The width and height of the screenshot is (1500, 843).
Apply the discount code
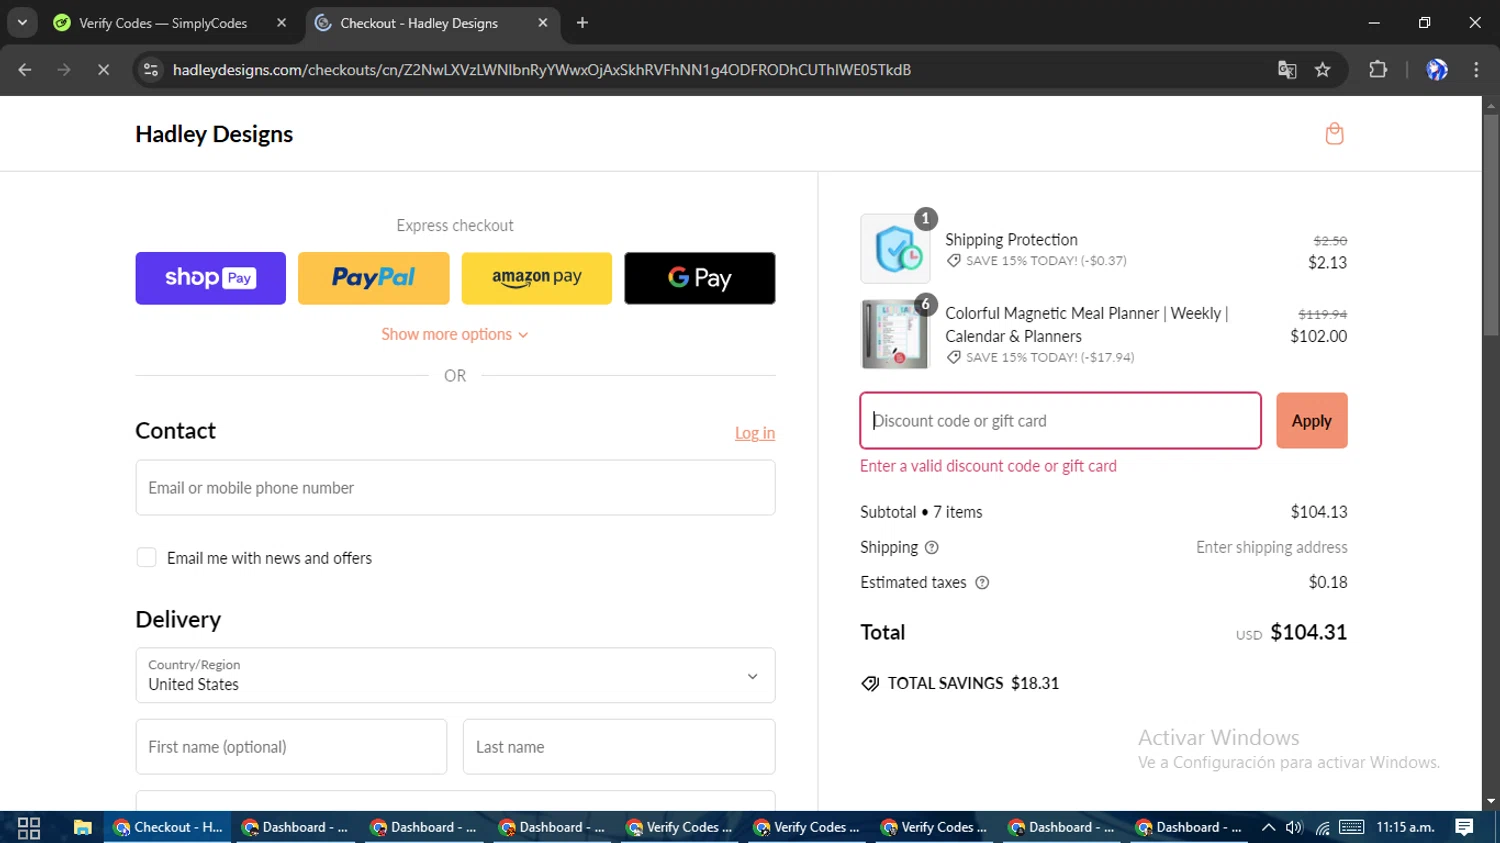1312,421
